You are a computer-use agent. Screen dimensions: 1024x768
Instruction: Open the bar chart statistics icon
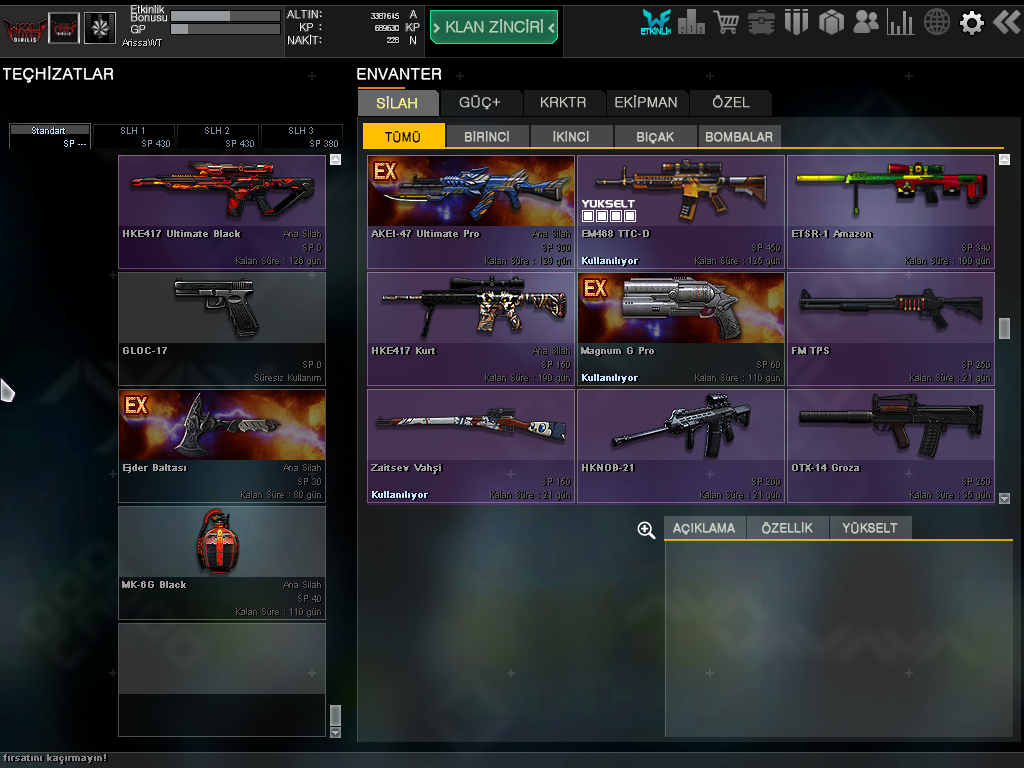901,23
